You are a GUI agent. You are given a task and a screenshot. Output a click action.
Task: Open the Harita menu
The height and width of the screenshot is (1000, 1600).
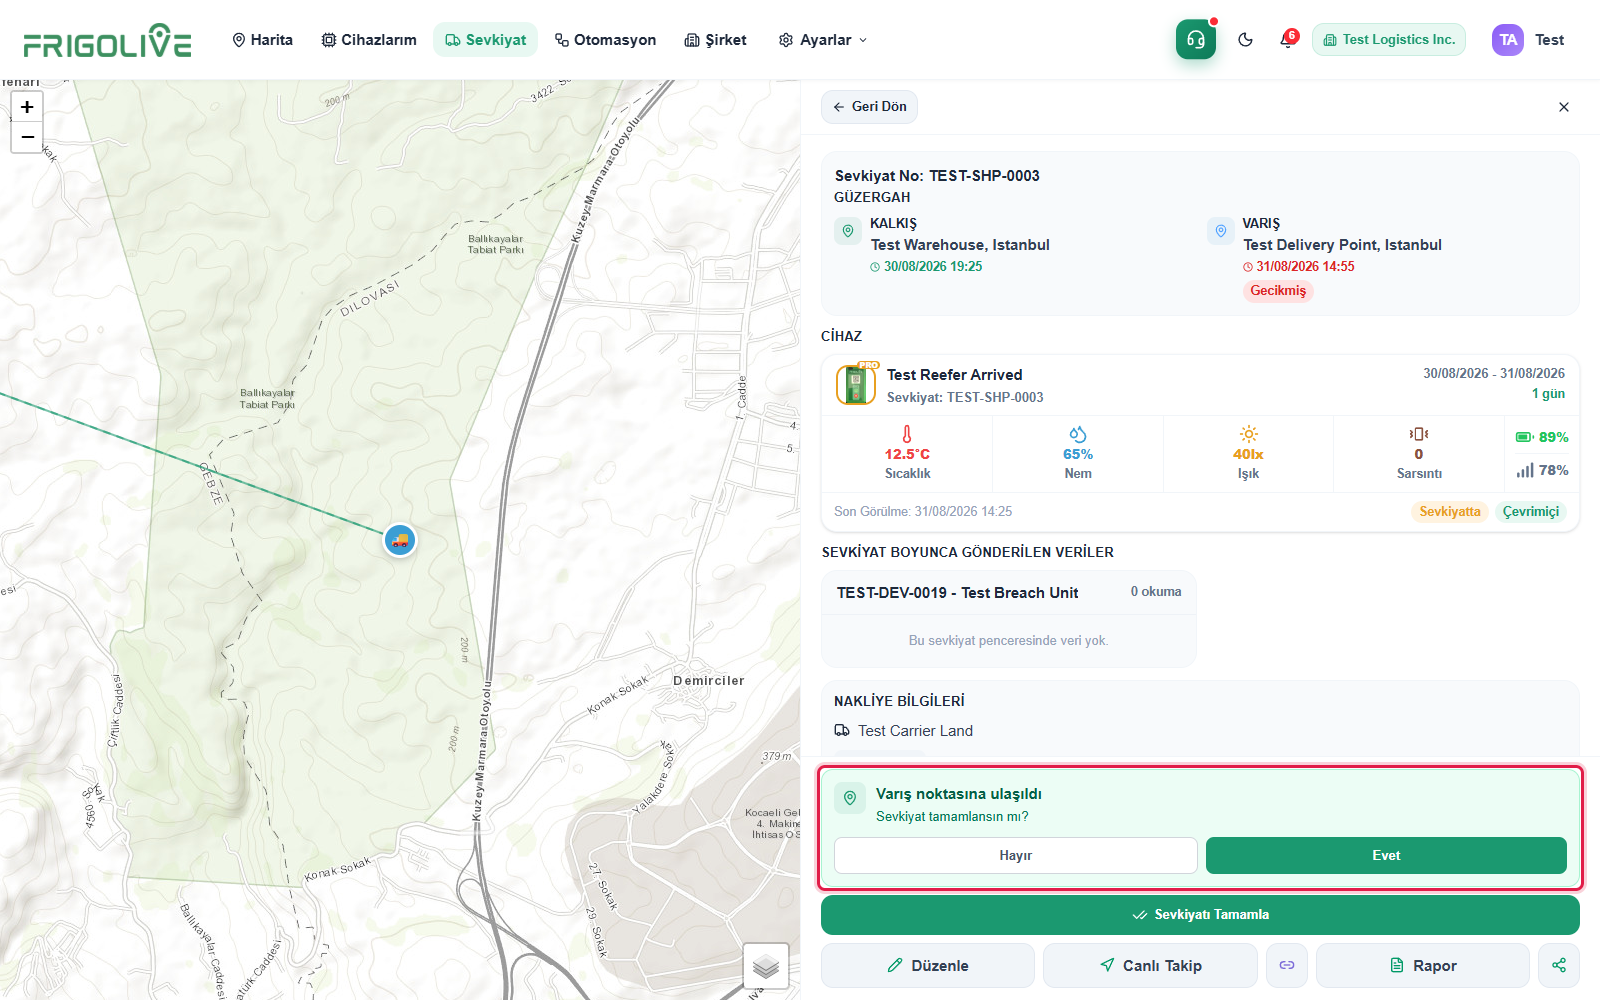(x=262, y=40)
